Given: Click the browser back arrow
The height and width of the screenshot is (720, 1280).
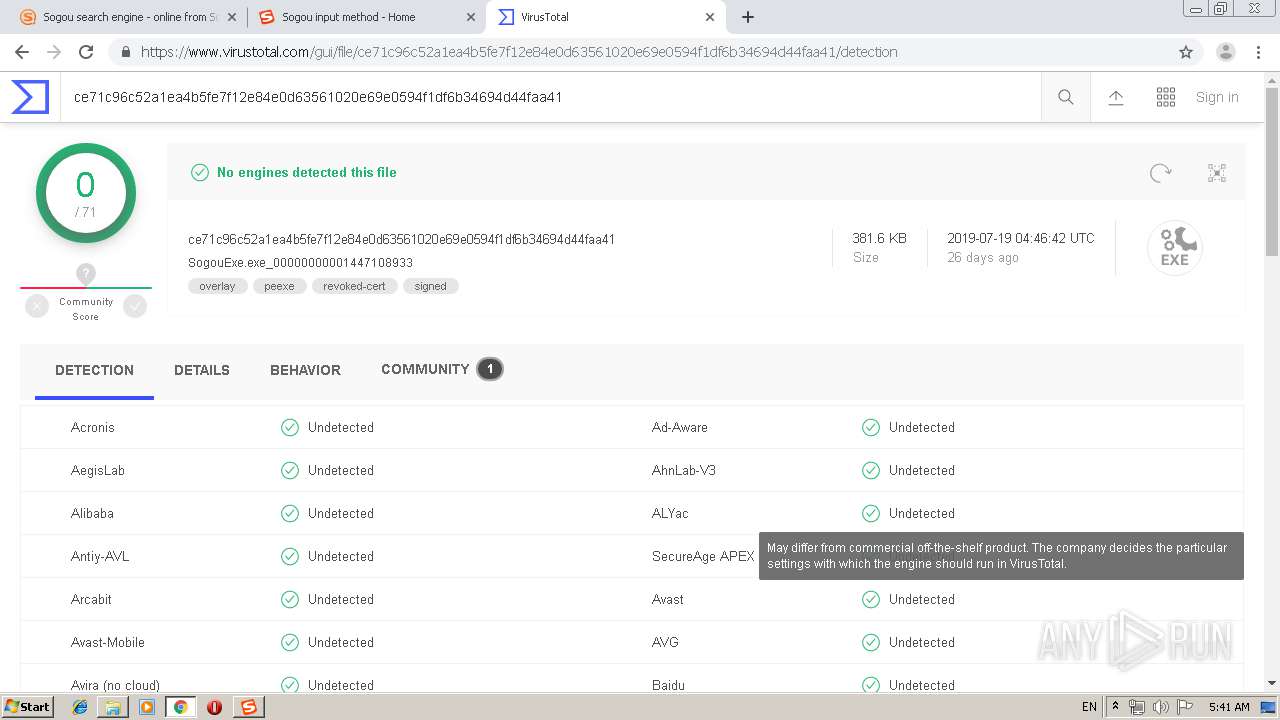Looking at the screenshot, I should [x=22, y=52].
